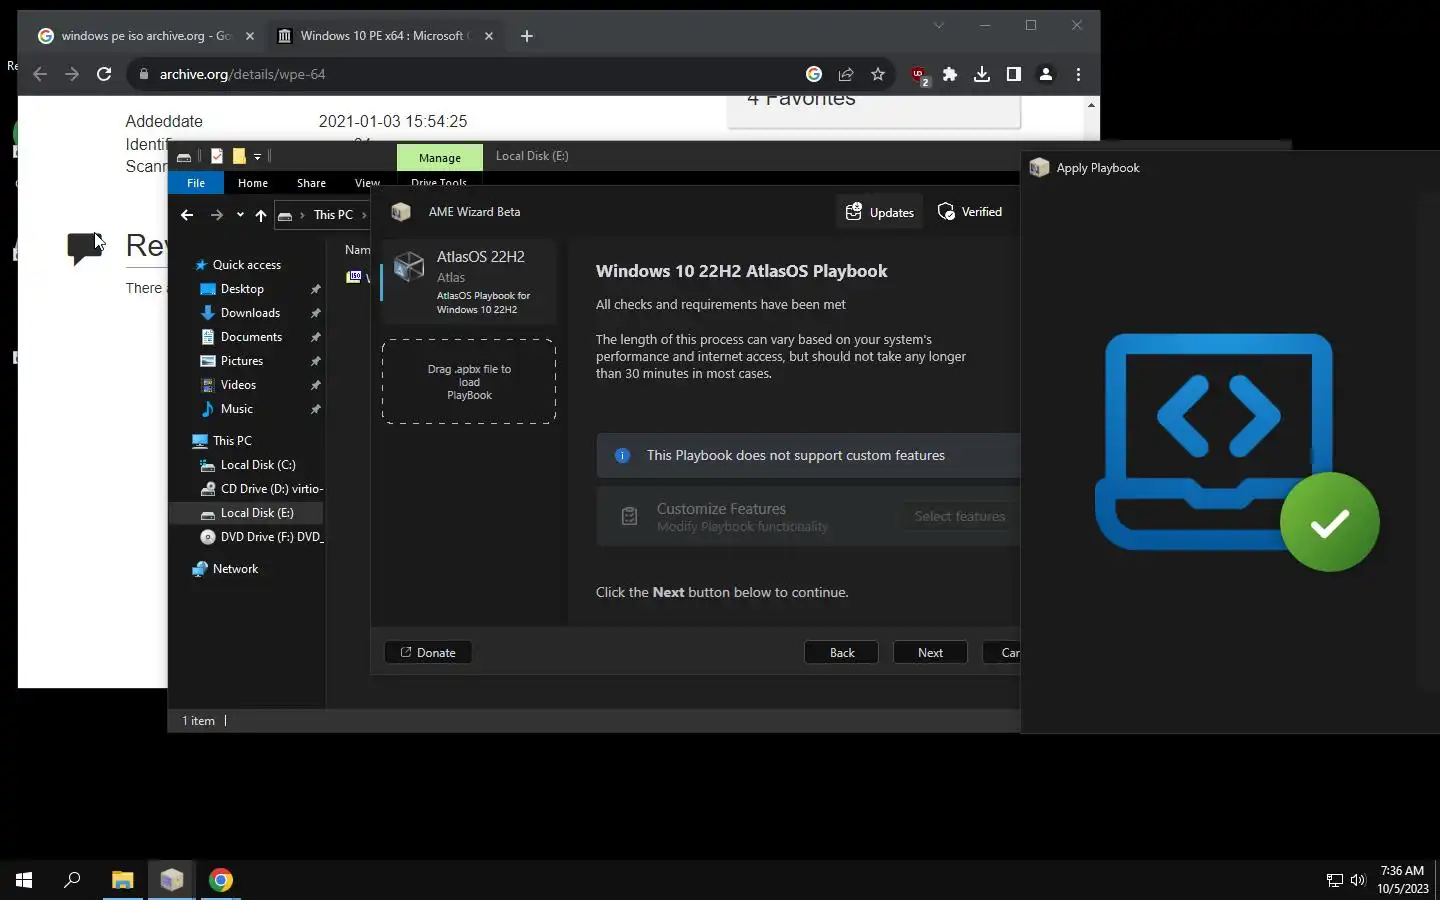Bookmark this page with the star icon
This screenshot has height=900, width=1440.
click(878, 74)
